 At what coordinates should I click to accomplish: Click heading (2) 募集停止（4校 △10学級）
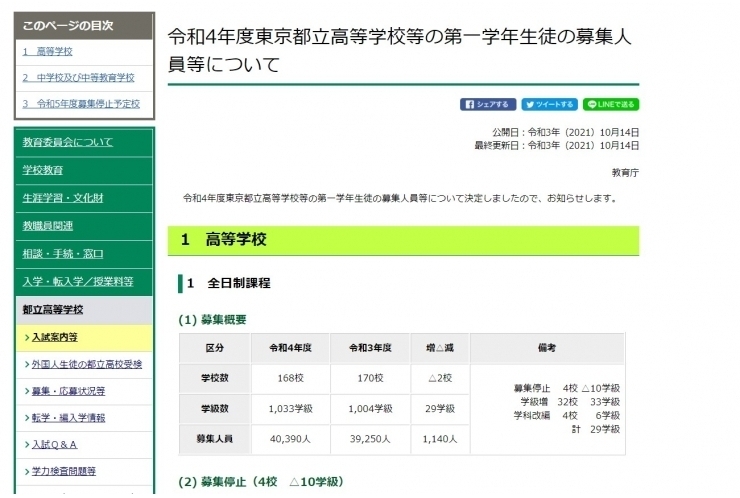[261, 481]
